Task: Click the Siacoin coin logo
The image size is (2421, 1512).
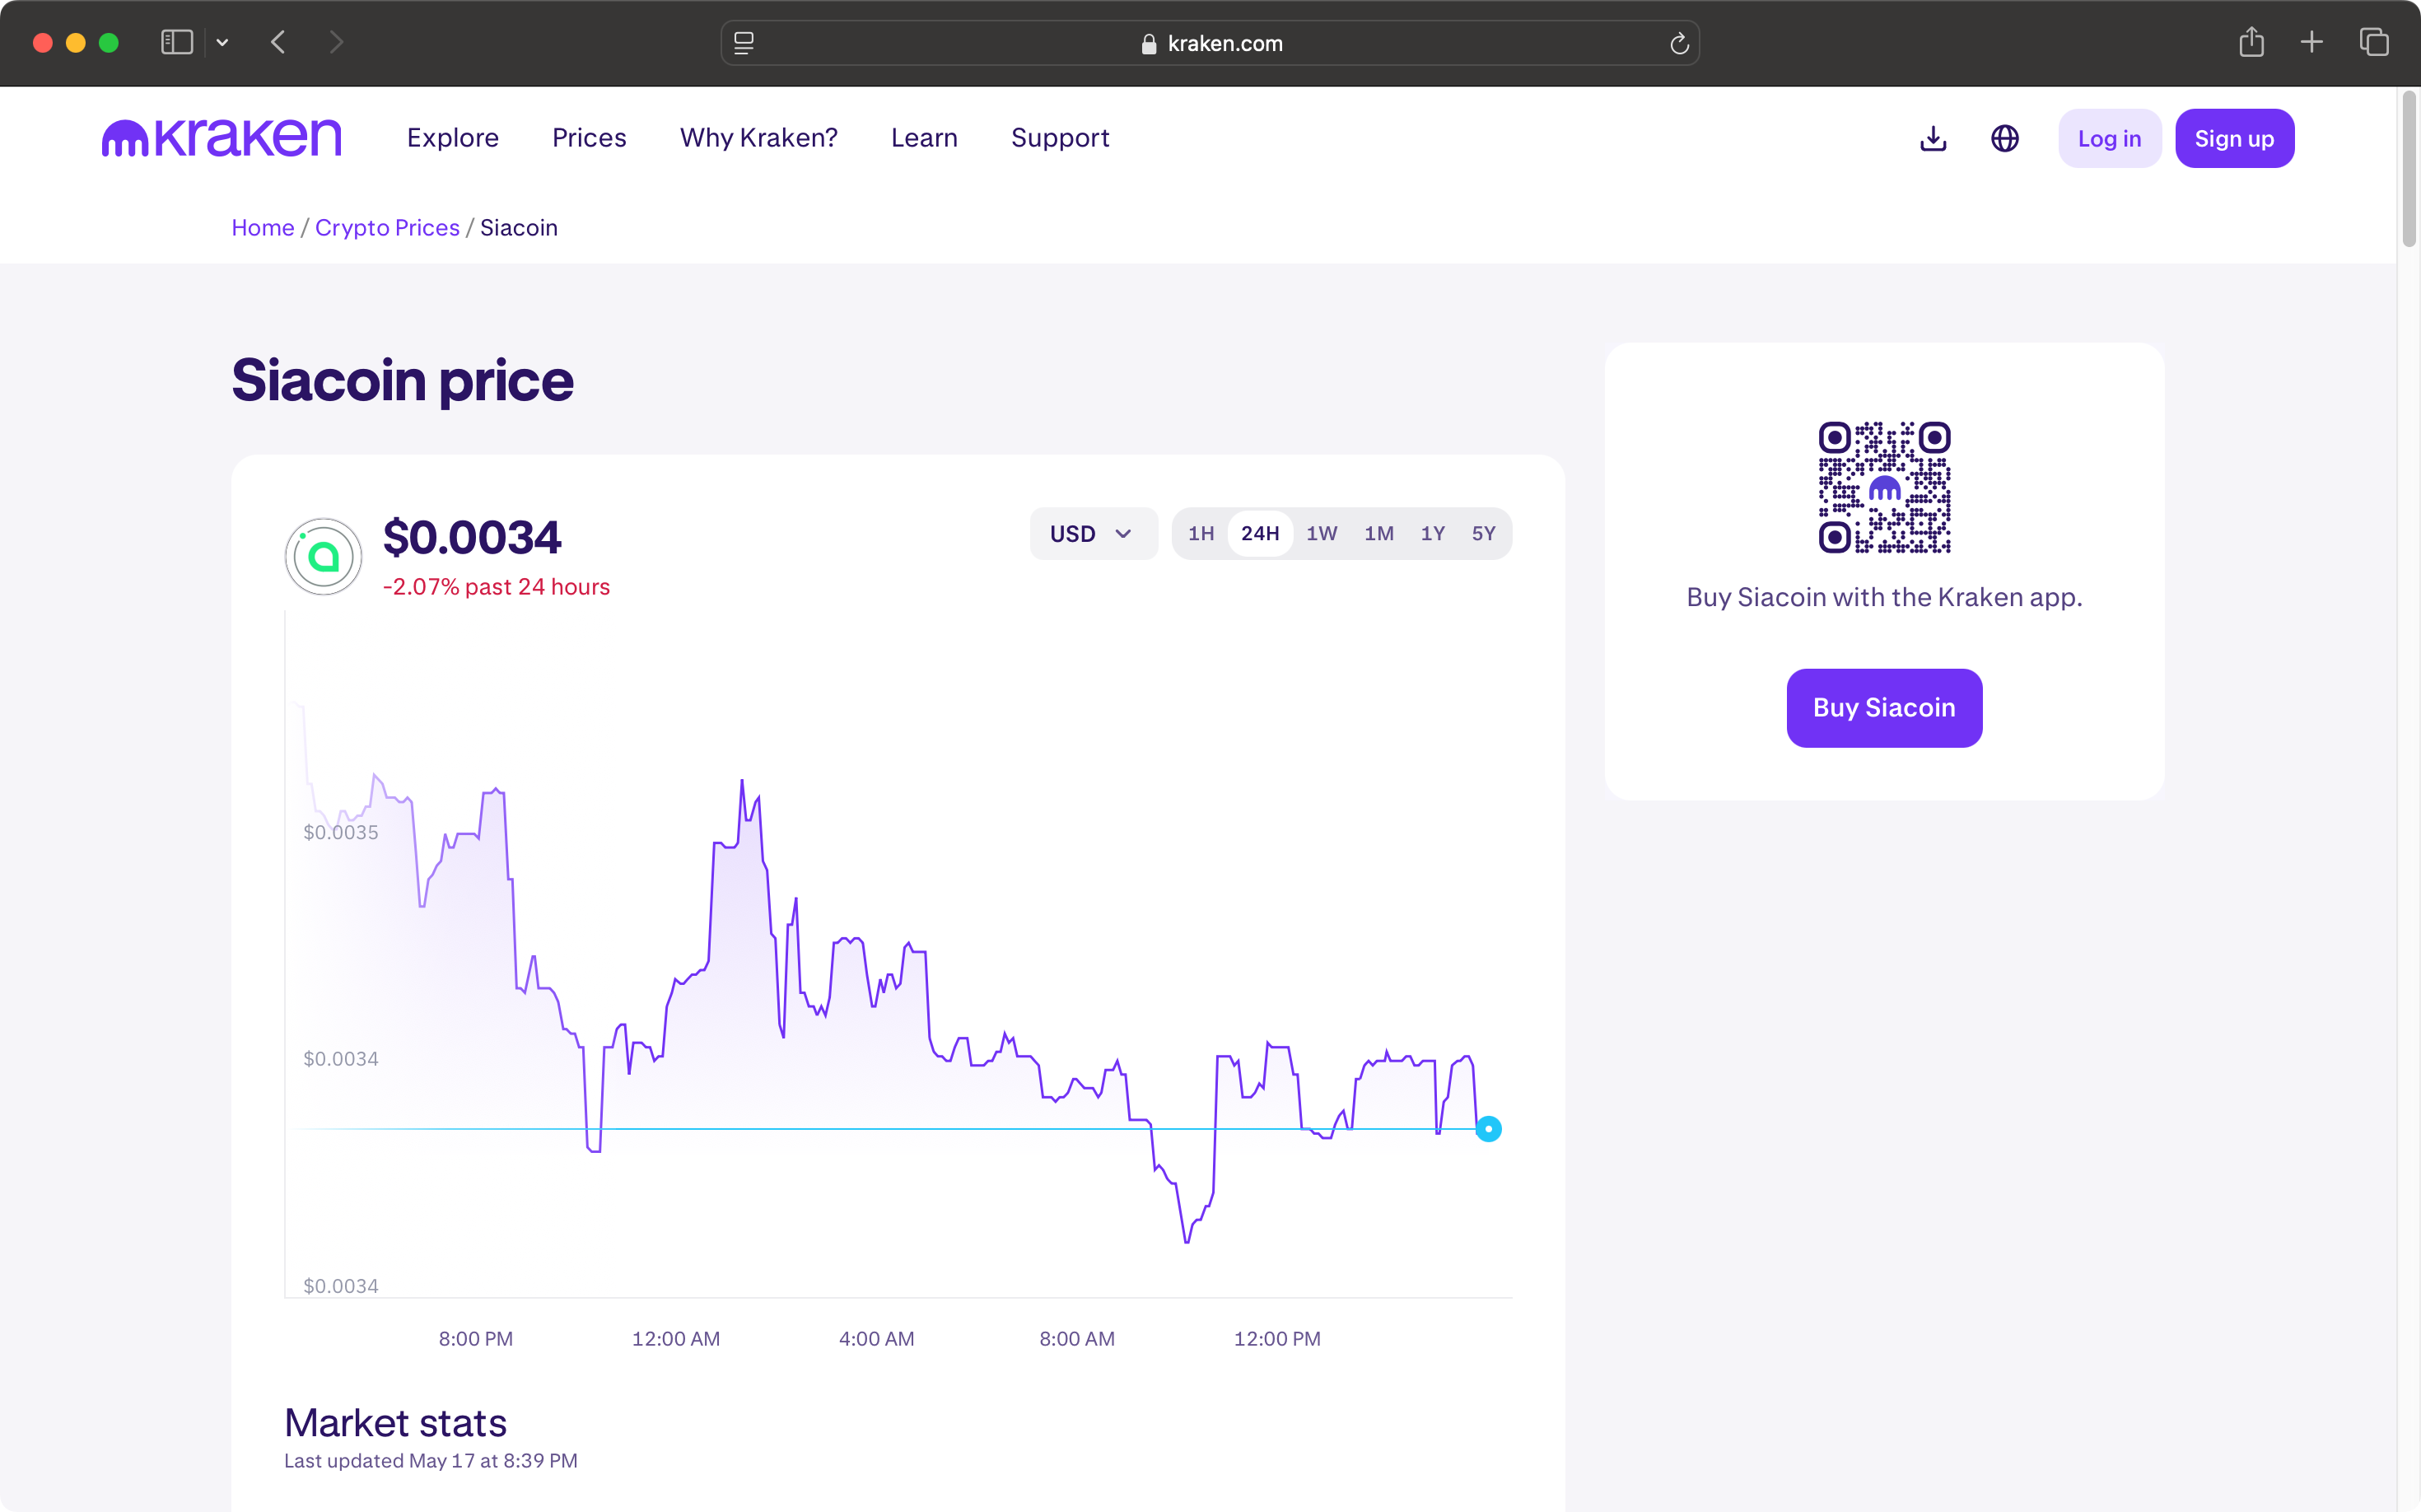Action: coord(323,556)
